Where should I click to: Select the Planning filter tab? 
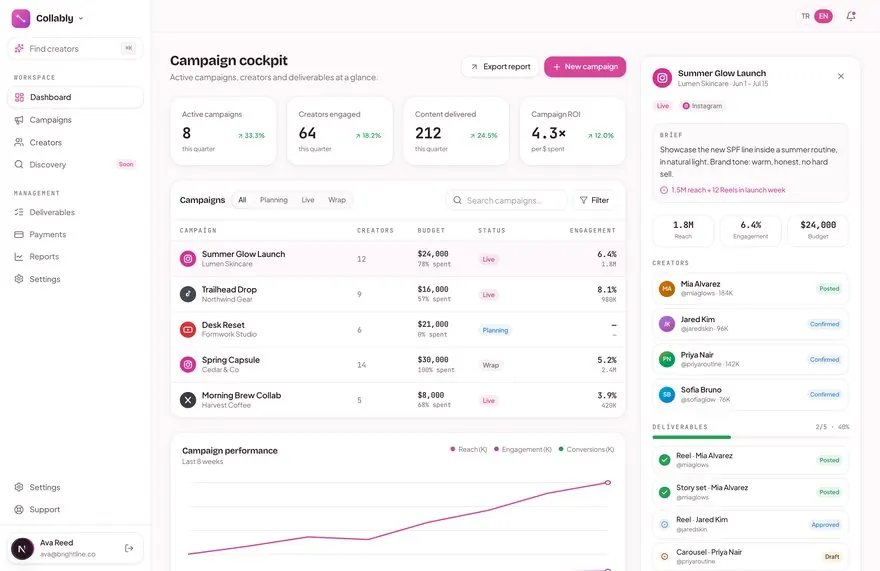click(273, 200)
